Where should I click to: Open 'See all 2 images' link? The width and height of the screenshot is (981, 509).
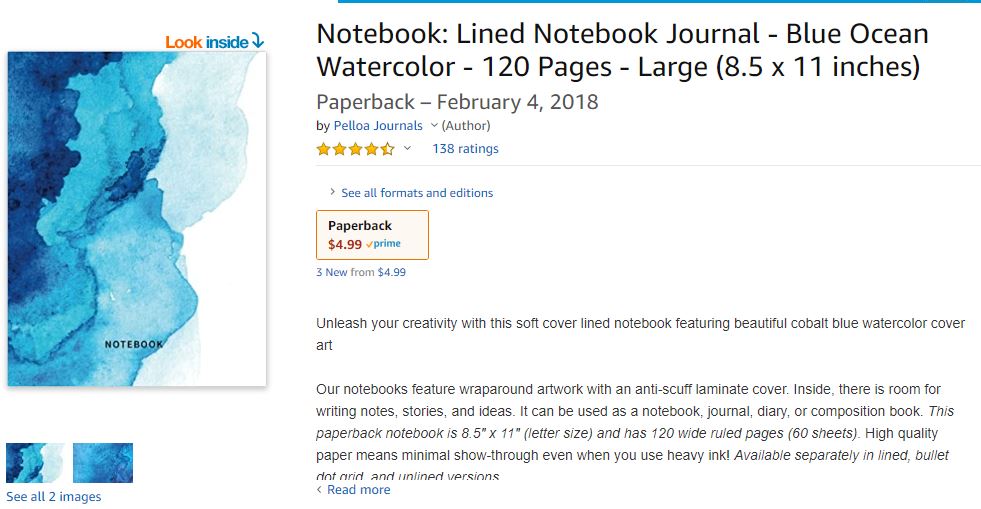pyautogui.click(x=53, y=497)
